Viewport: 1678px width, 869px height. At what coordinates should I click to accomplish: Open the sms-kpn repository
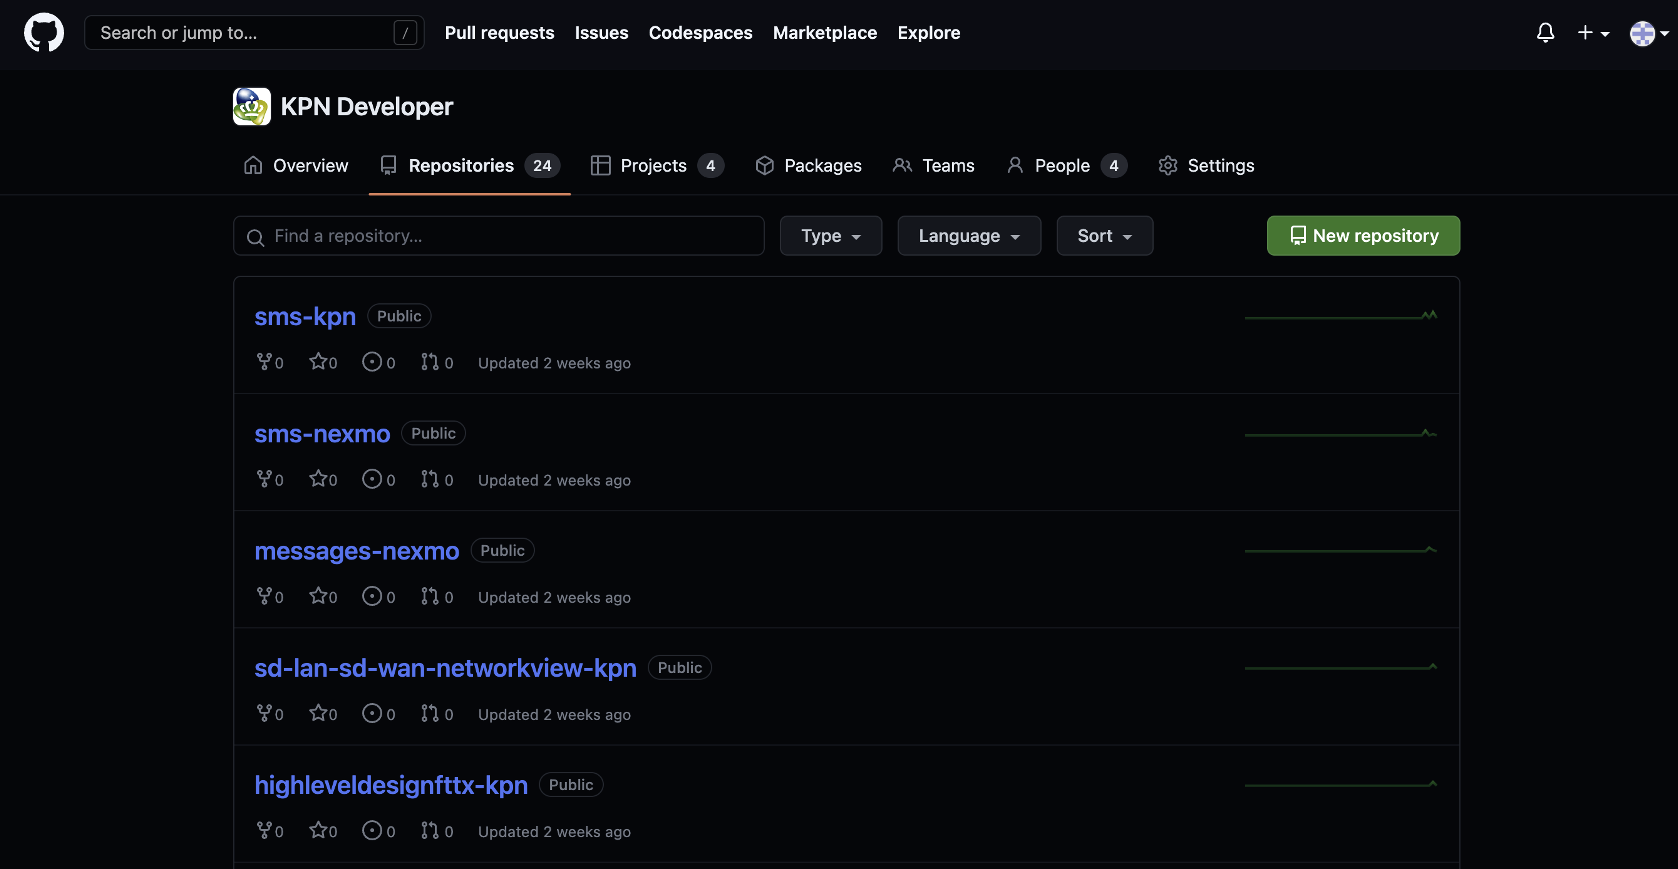pyautogui.click(x=305, y=317)
